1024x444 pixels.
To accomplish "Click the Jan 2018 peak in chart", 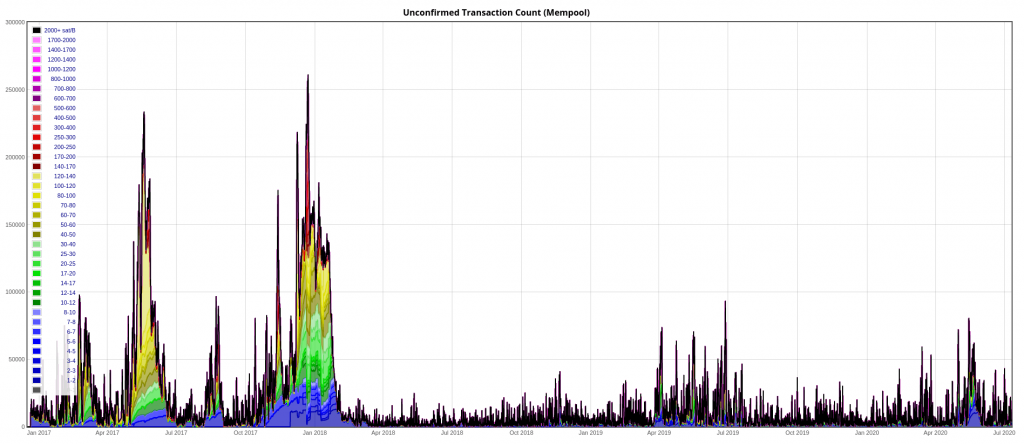I will 308,76.
